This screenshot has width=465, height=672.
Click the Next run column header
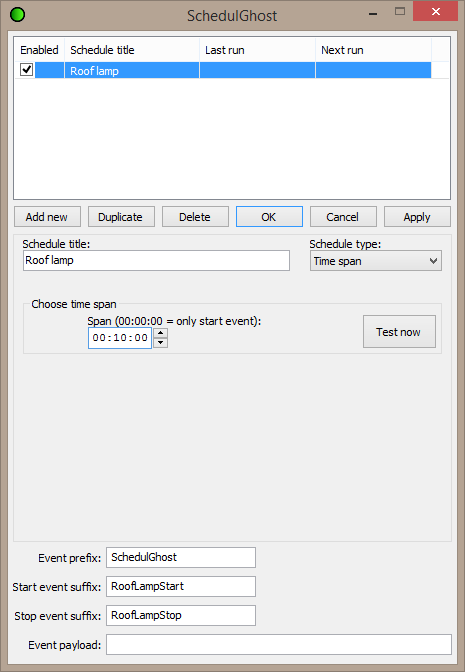[373, 50]
